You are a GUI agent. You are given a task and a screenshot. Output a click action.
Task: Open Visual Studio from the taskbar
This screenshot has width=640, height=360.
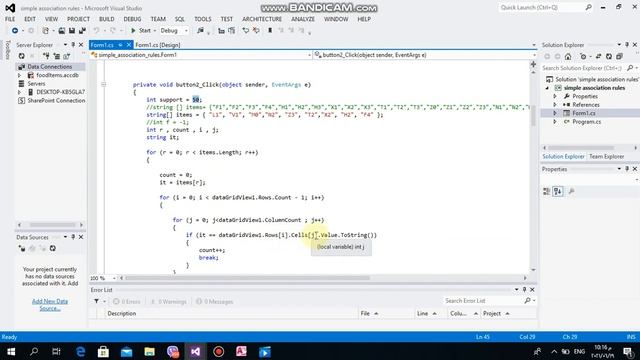point(196,351)
